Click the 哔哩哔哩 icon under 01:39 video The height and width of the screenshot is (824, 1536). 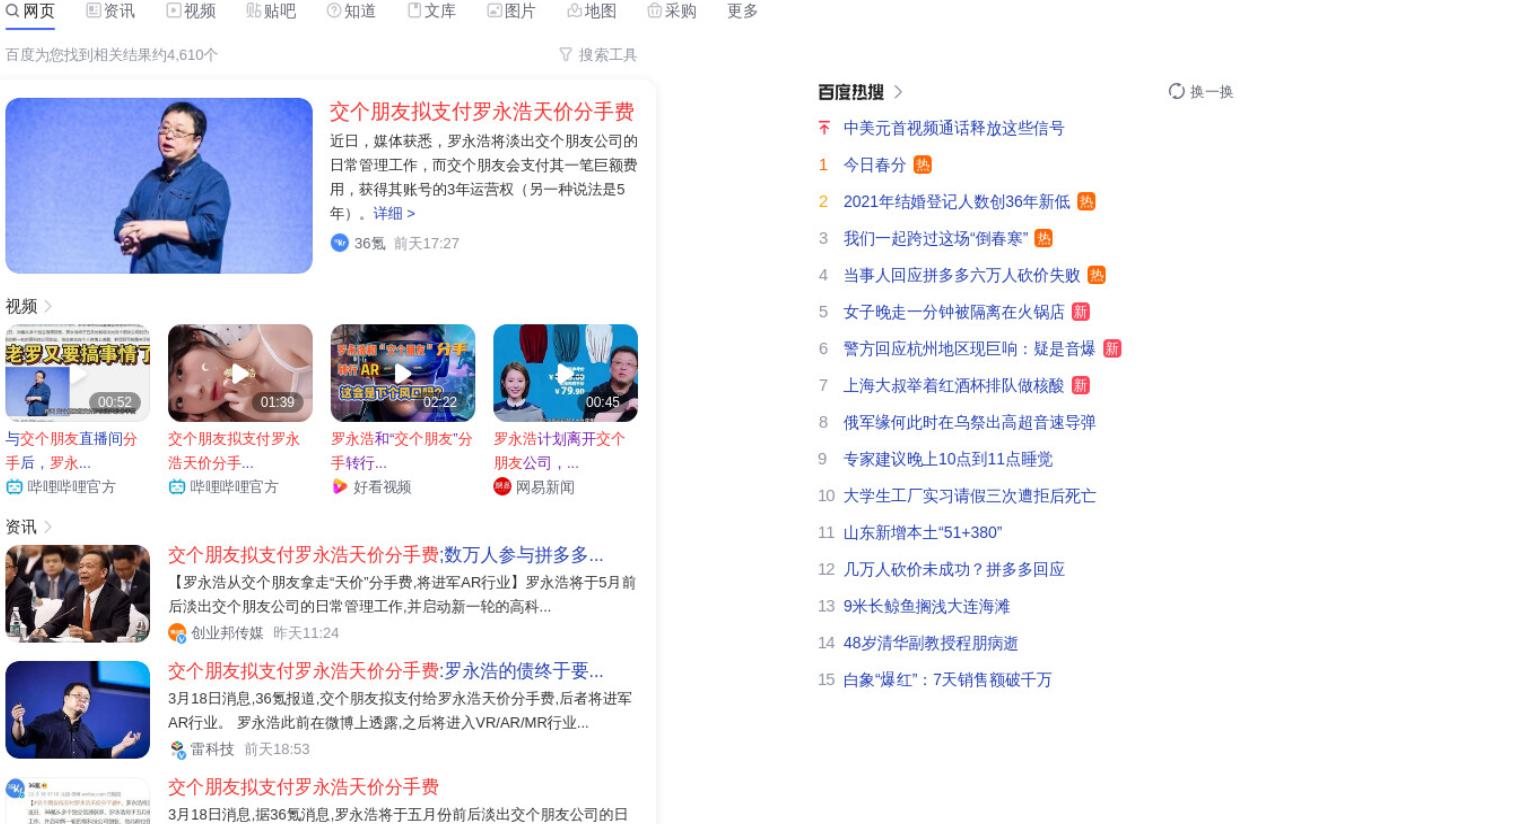pyautogui.click(x=177, y=487)
